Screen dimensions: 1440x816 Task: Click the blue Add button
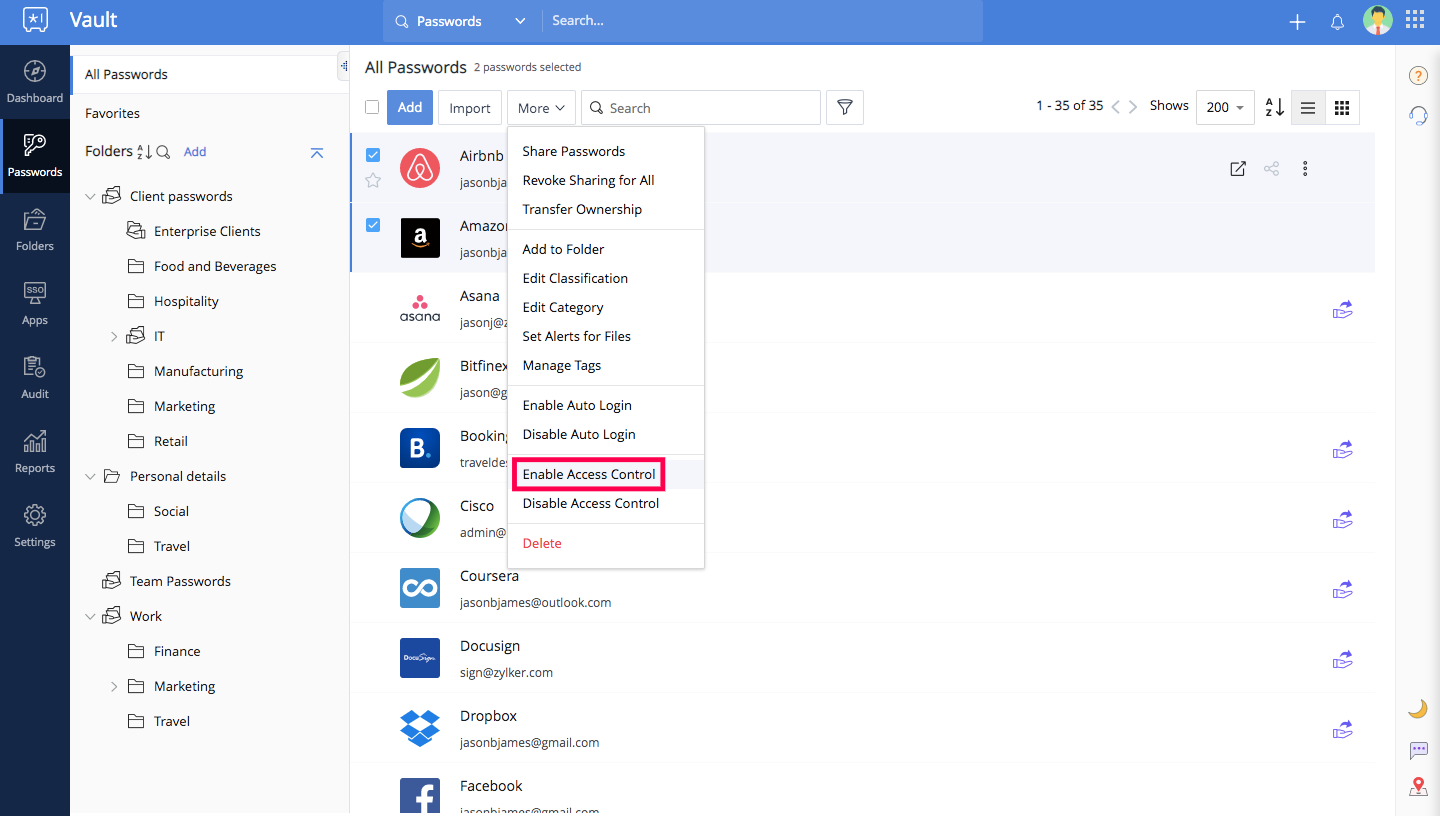(x=410, y=108)
